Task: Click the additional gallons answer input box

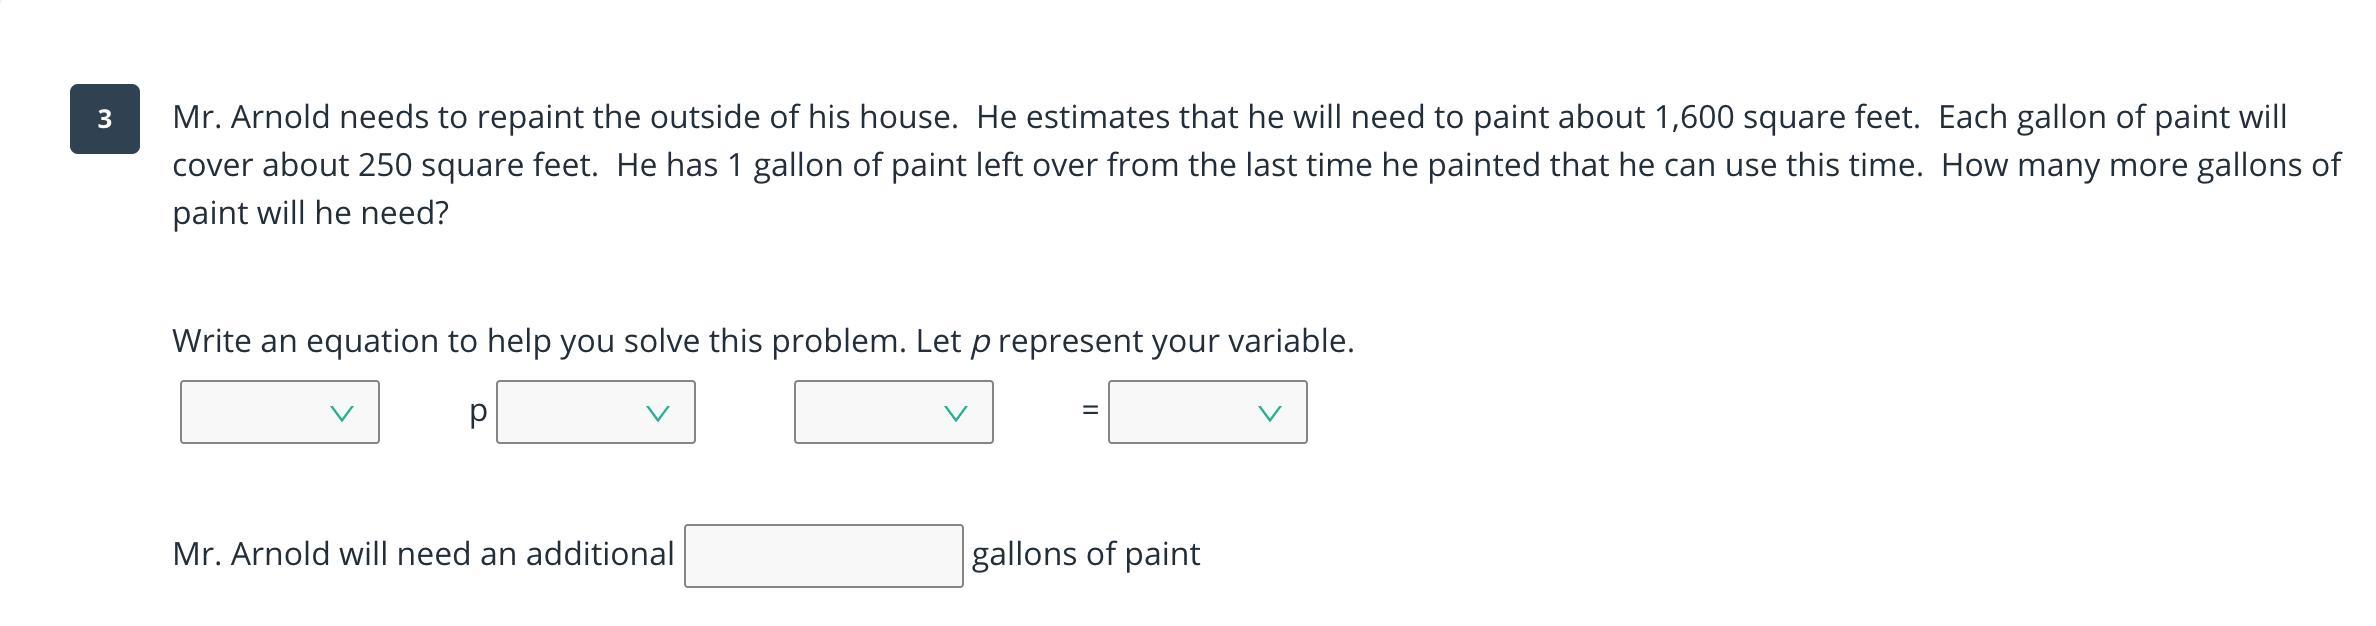Action: coord(823,556)
